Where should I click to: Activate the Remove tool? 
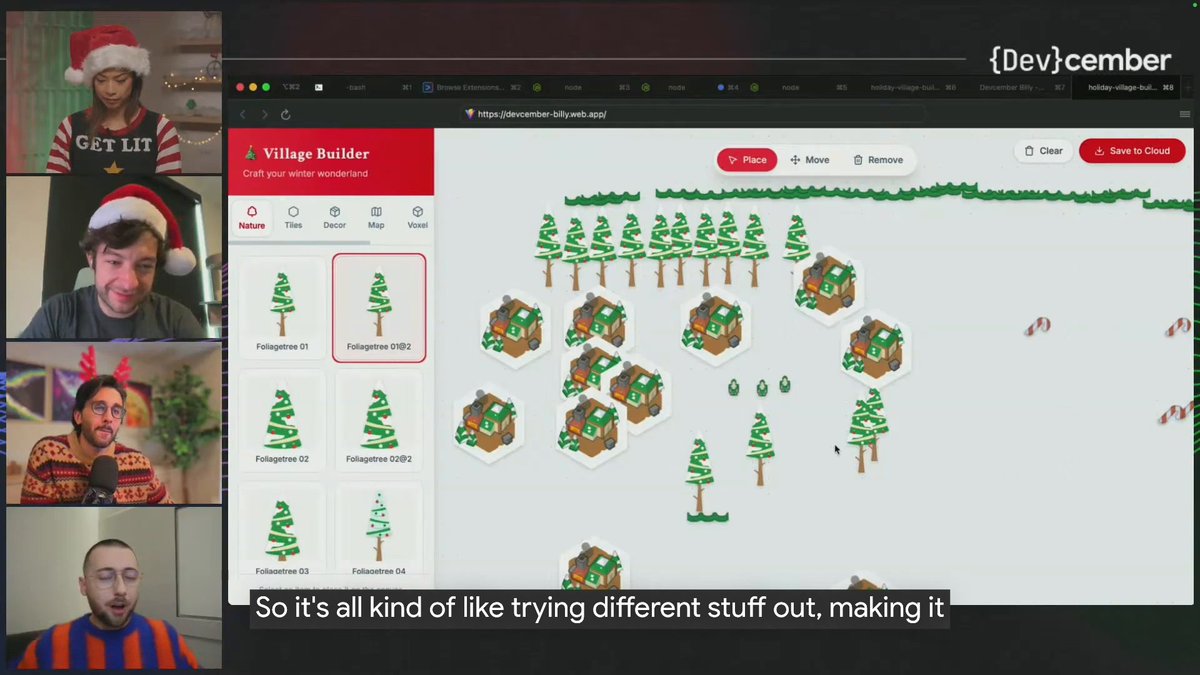point(878,160)
